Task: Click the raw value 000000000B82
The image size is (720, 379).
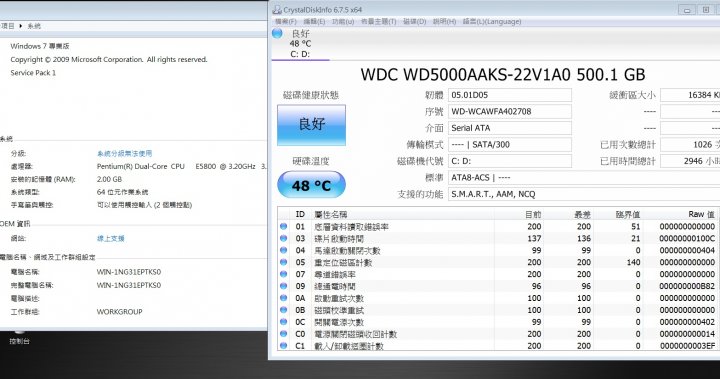Action: pyautogui.click(x=687, y=286)
